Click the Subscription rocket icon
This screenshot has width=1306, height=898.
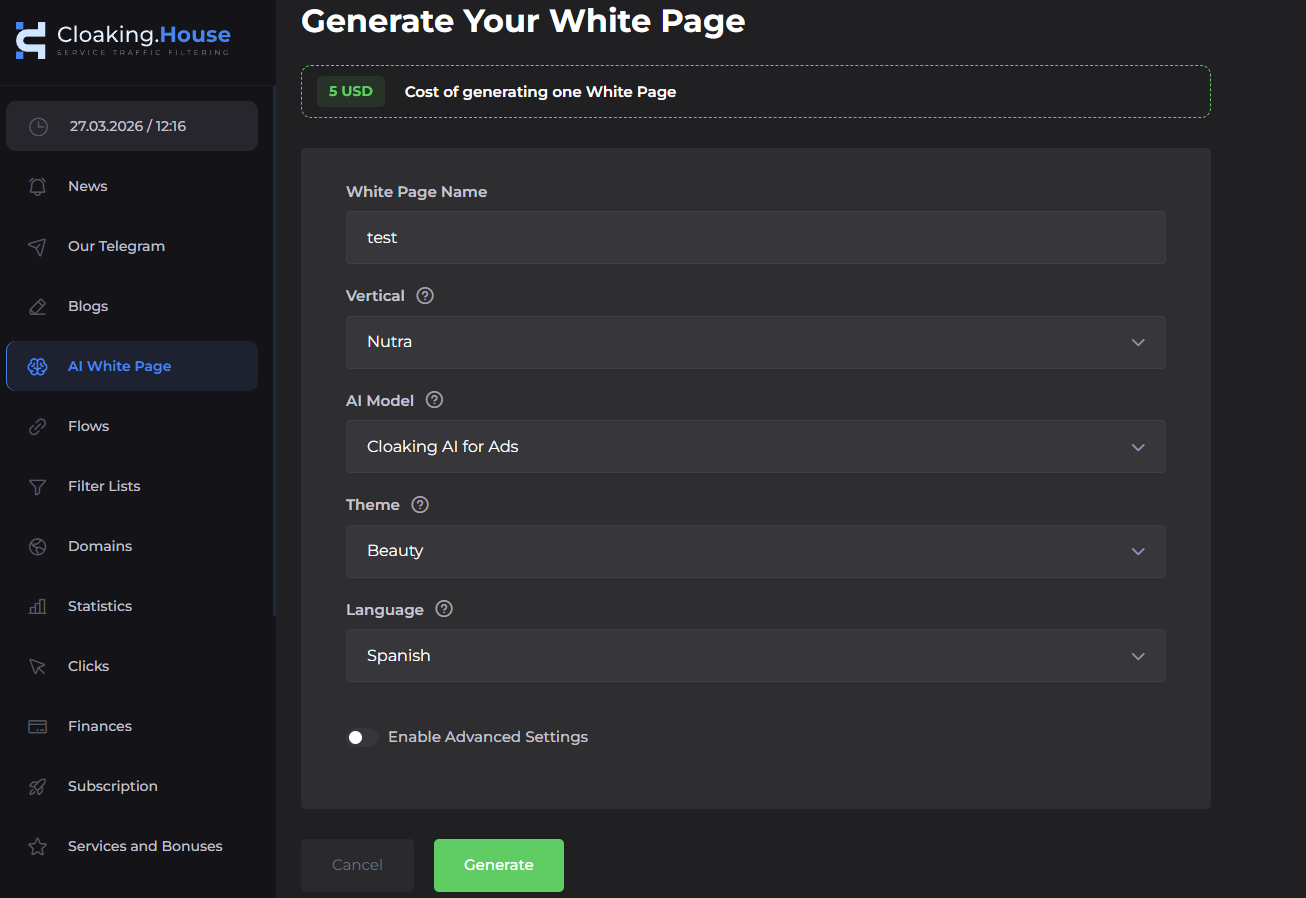click(x=37, y=786)
